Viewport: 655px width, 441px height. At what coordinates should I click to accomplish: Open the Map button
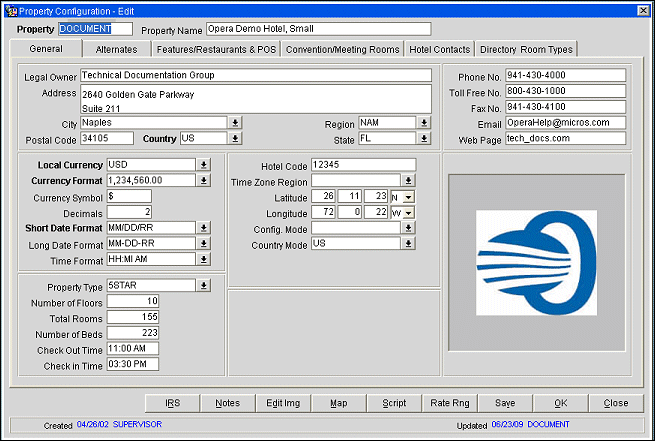(x=338, y=403)
